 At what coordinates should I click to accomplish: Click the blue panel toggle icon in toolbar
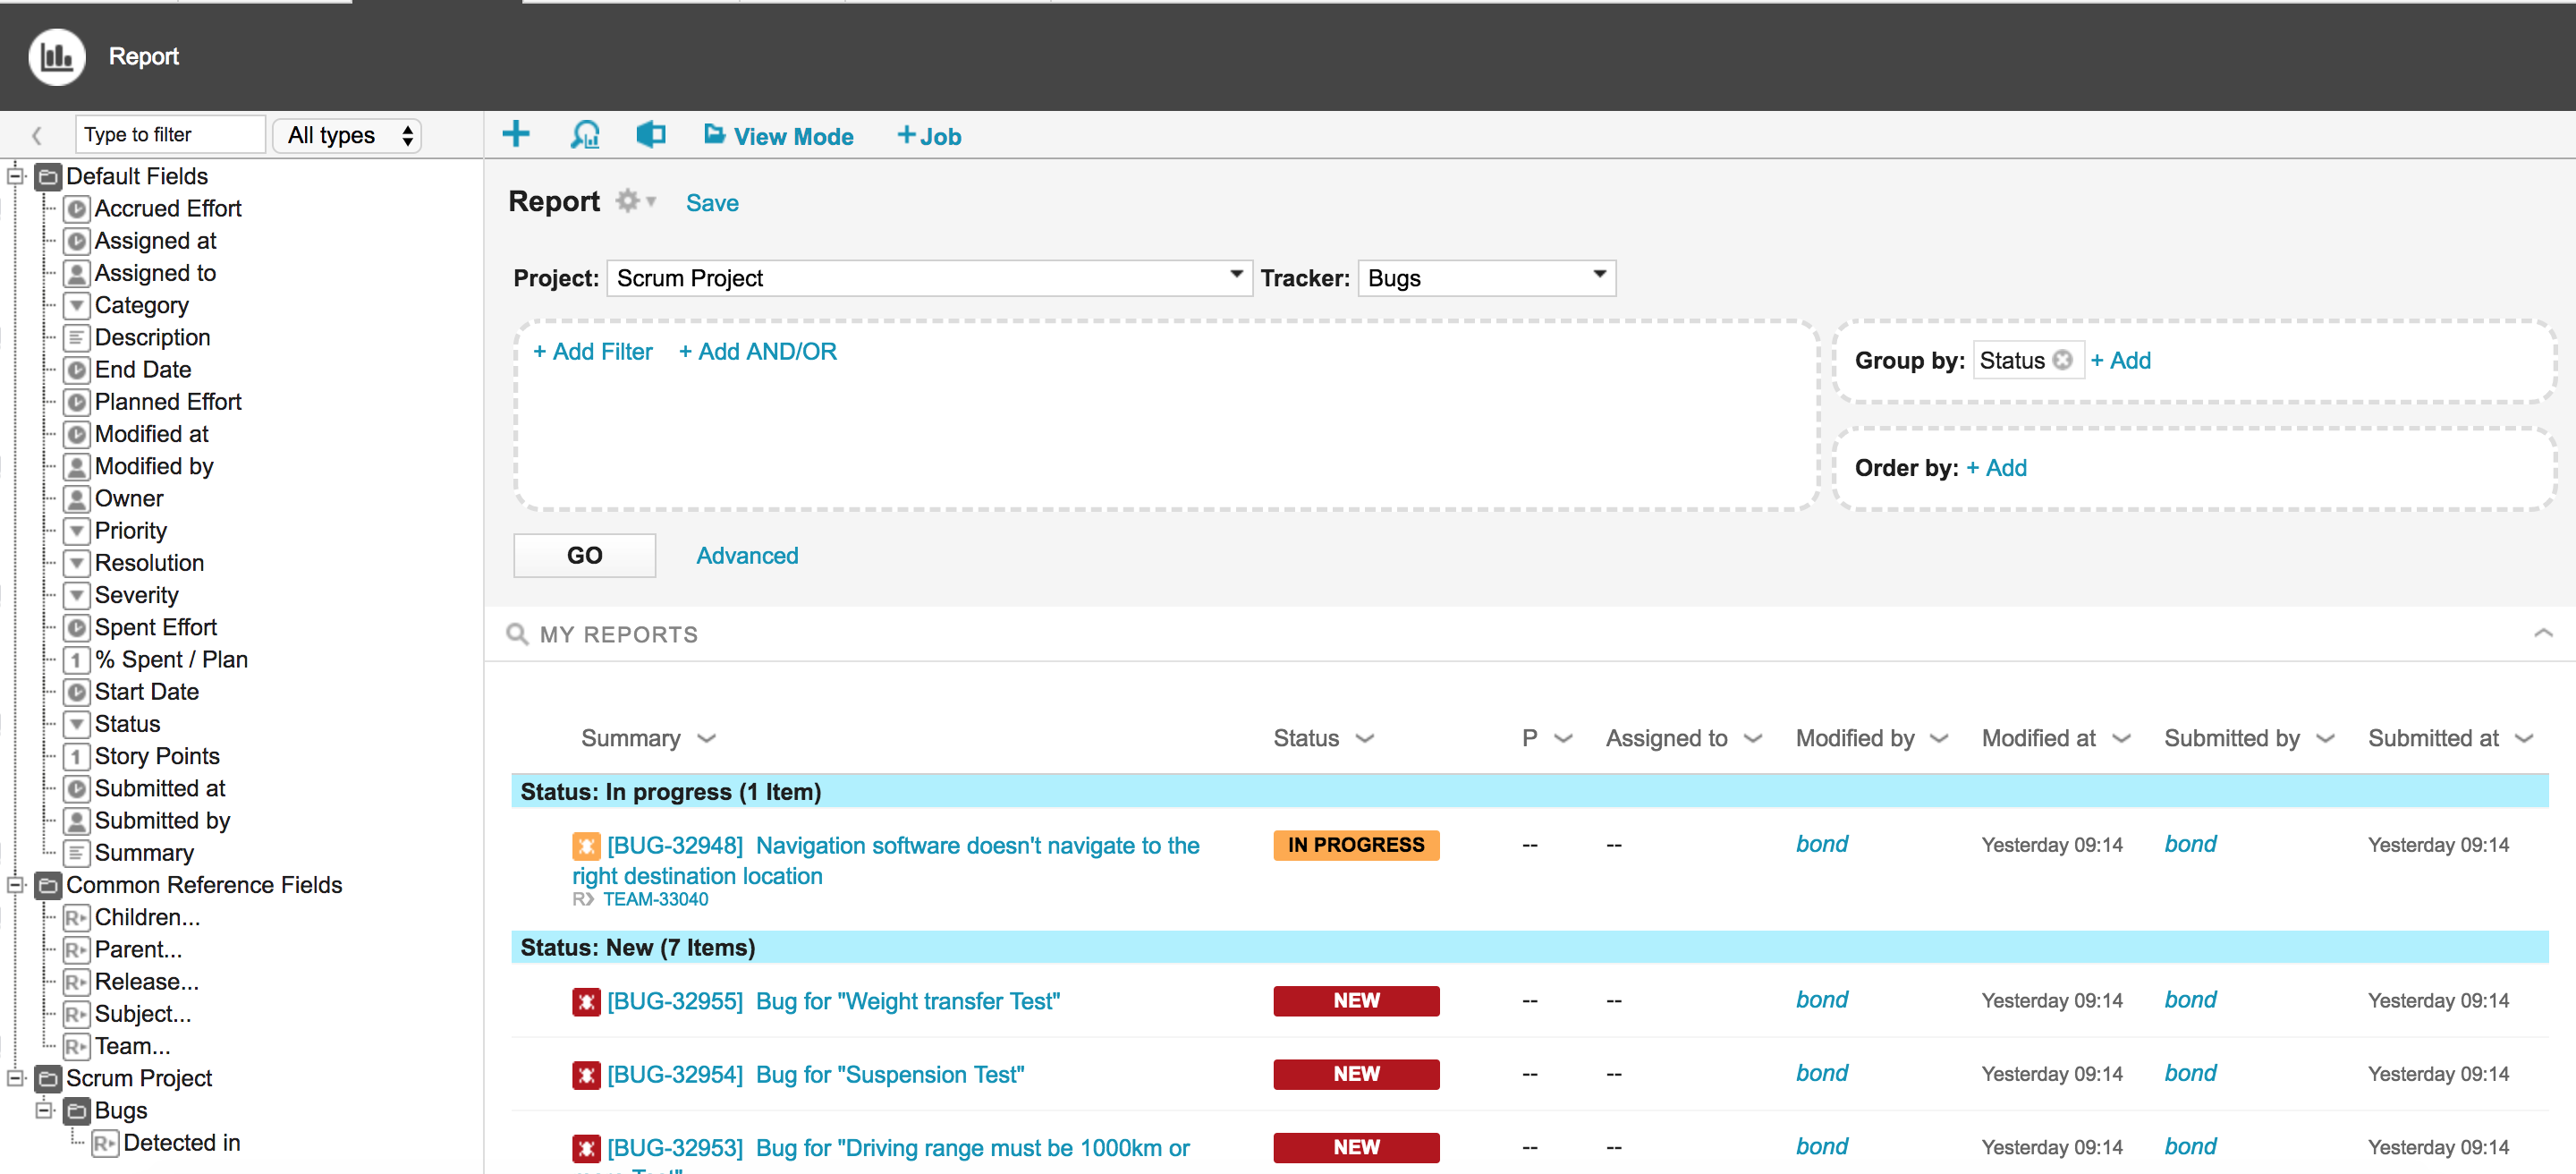651,134
